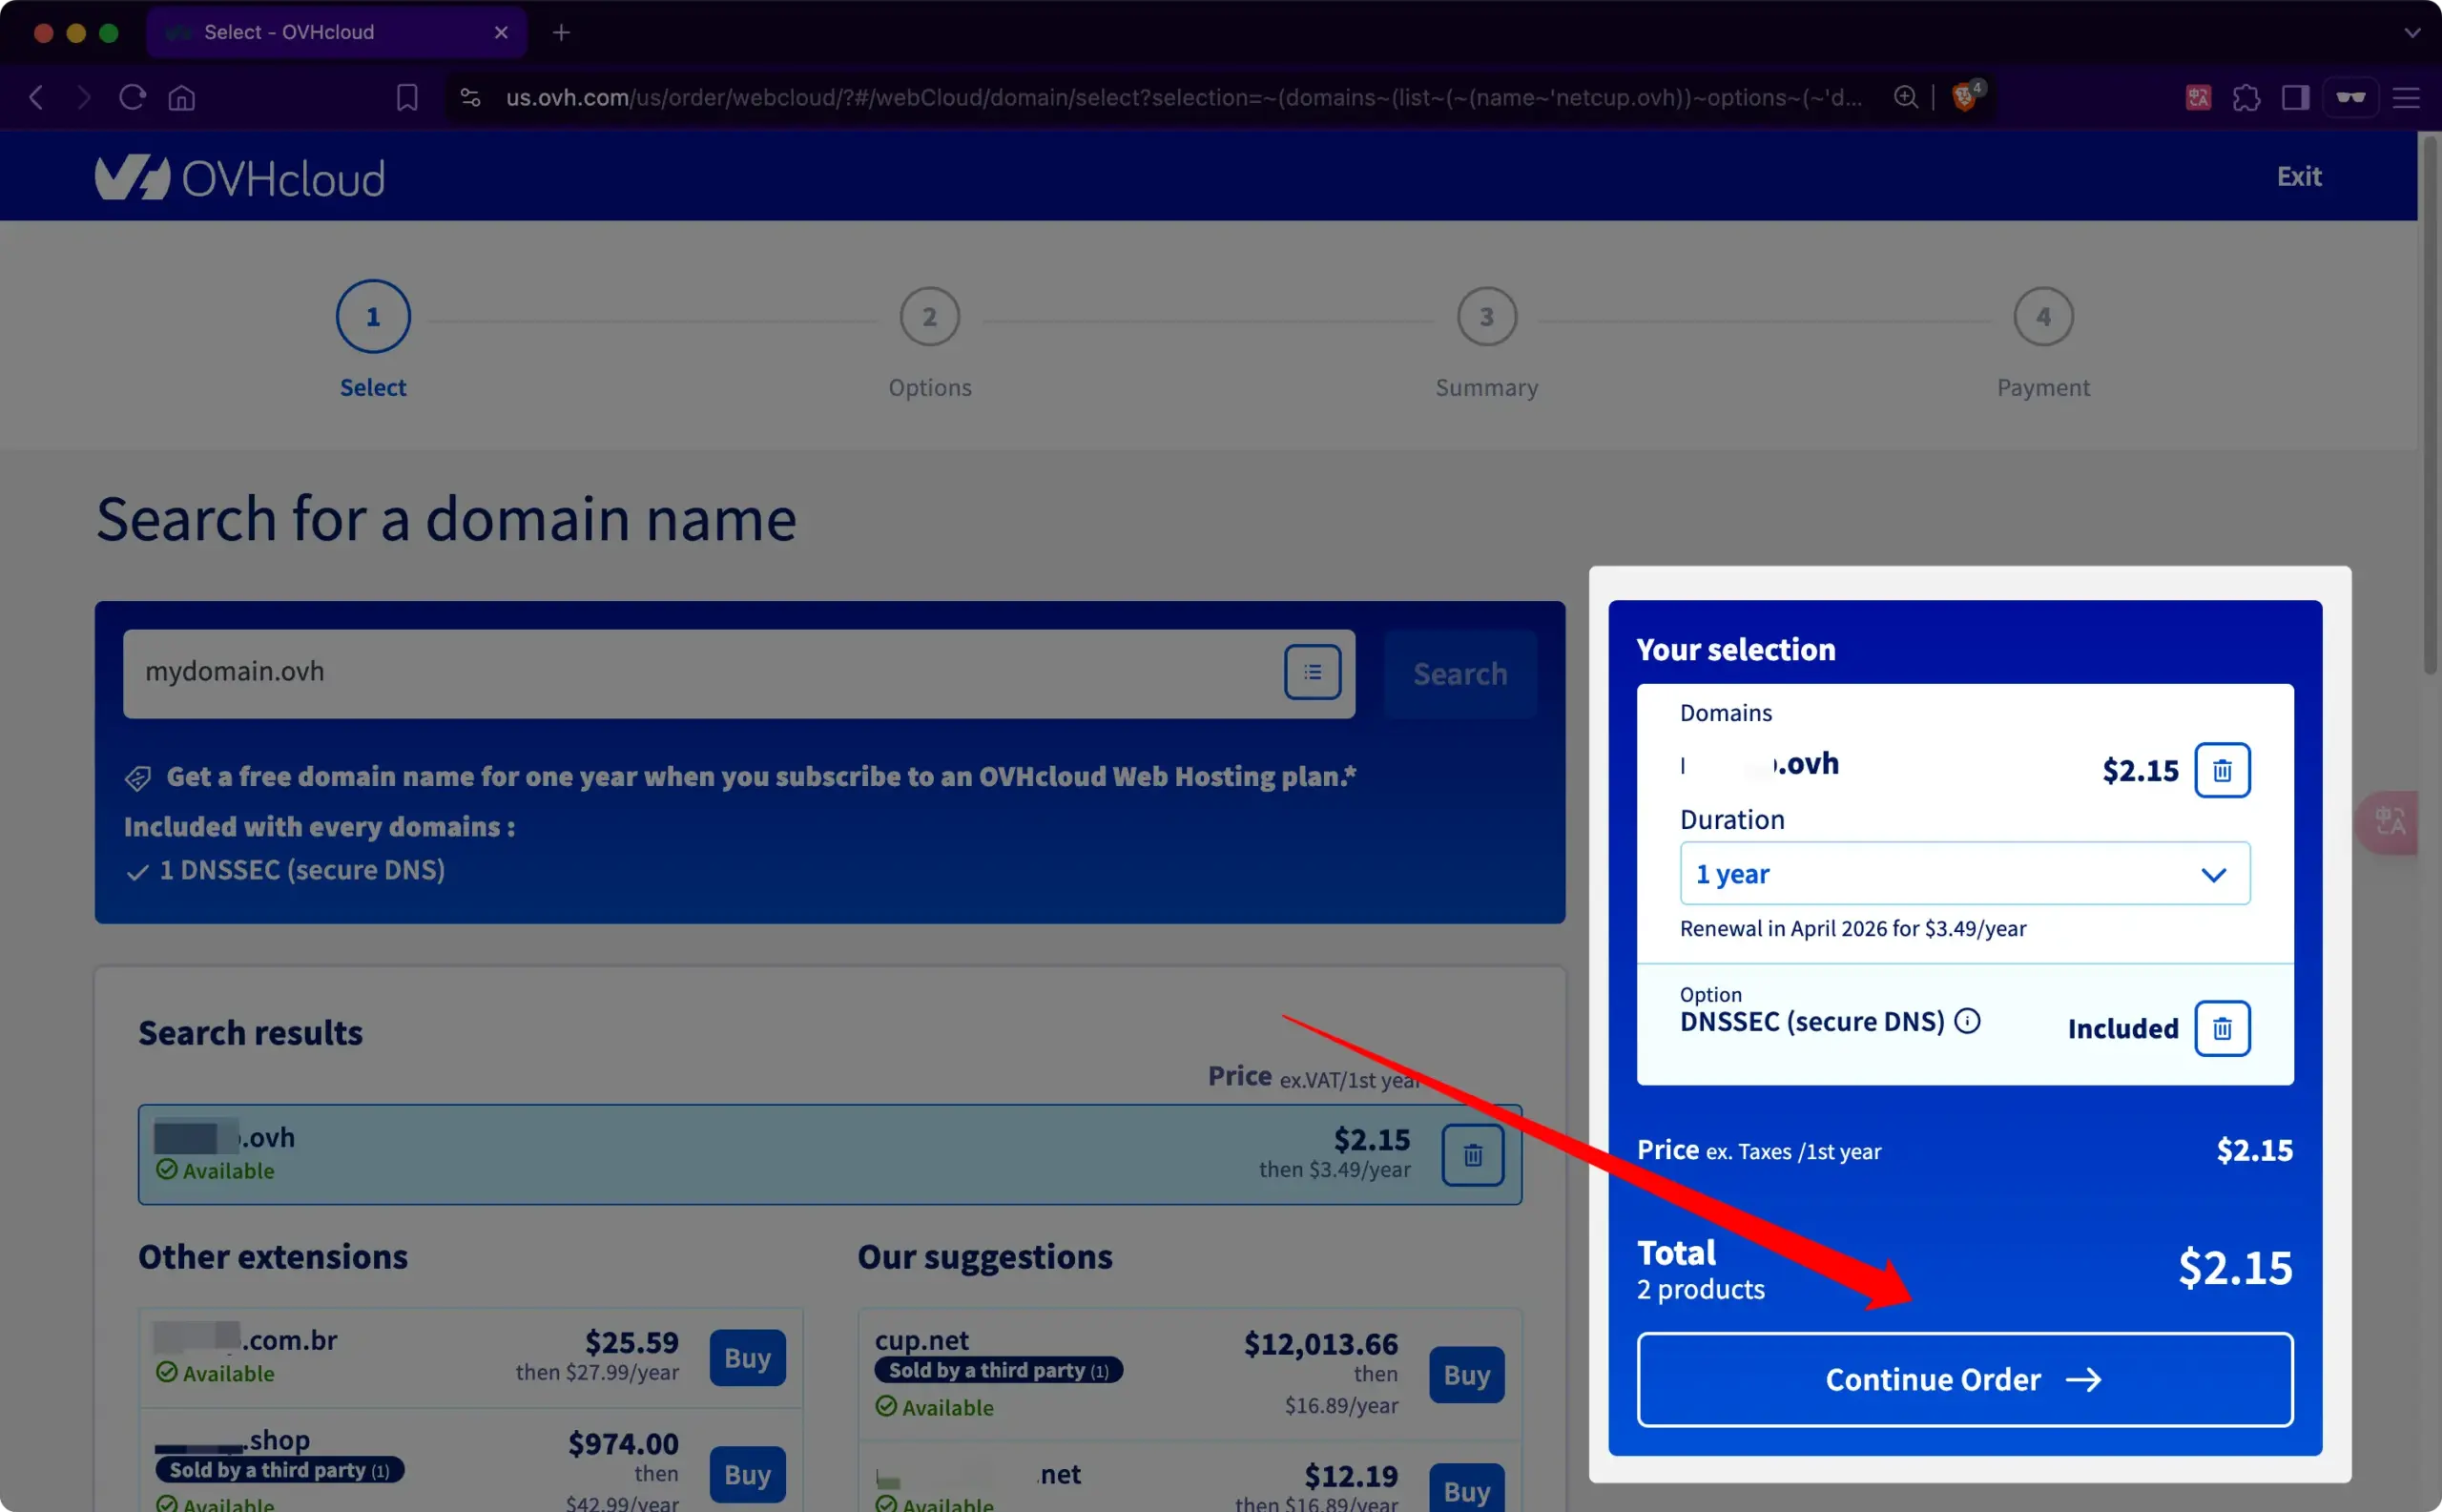Close the Select - OVHcloud tab
Image resolution: width=2442 pixels, height=1512 pixels.
[x=501, y=32]
